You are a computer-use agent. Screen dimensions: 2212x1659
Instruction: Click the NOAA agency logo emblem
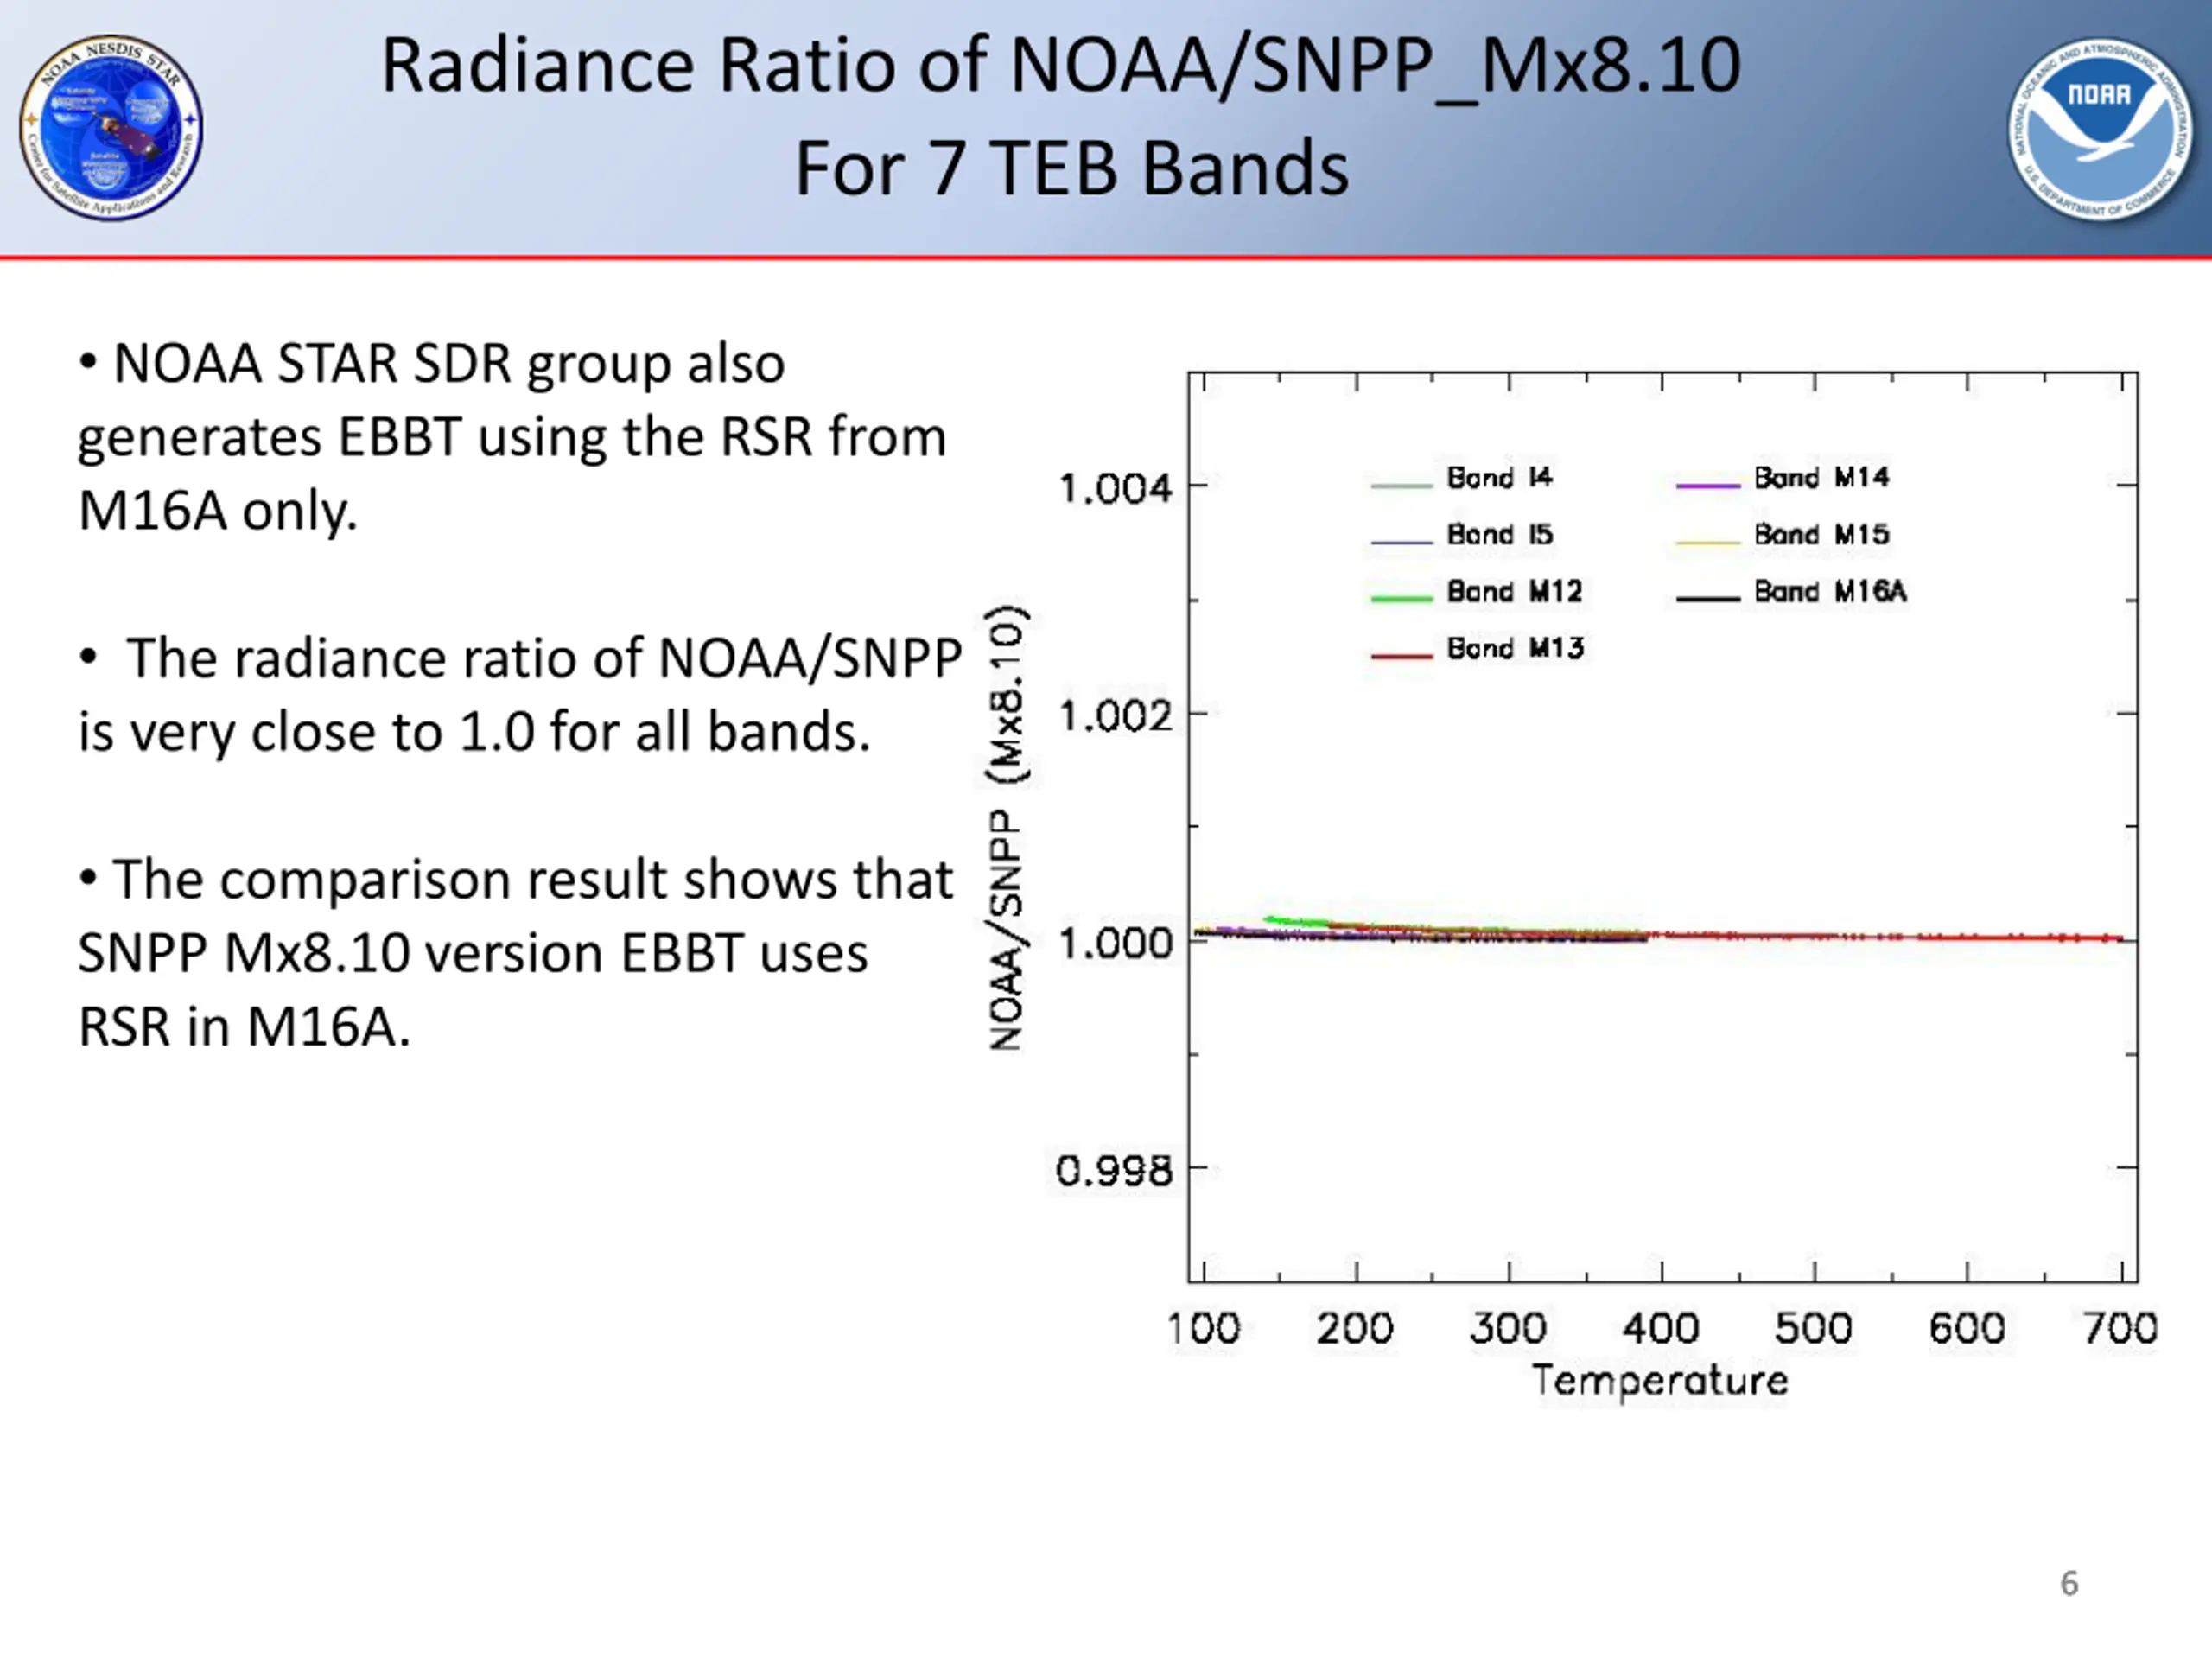coord(2100,129)
